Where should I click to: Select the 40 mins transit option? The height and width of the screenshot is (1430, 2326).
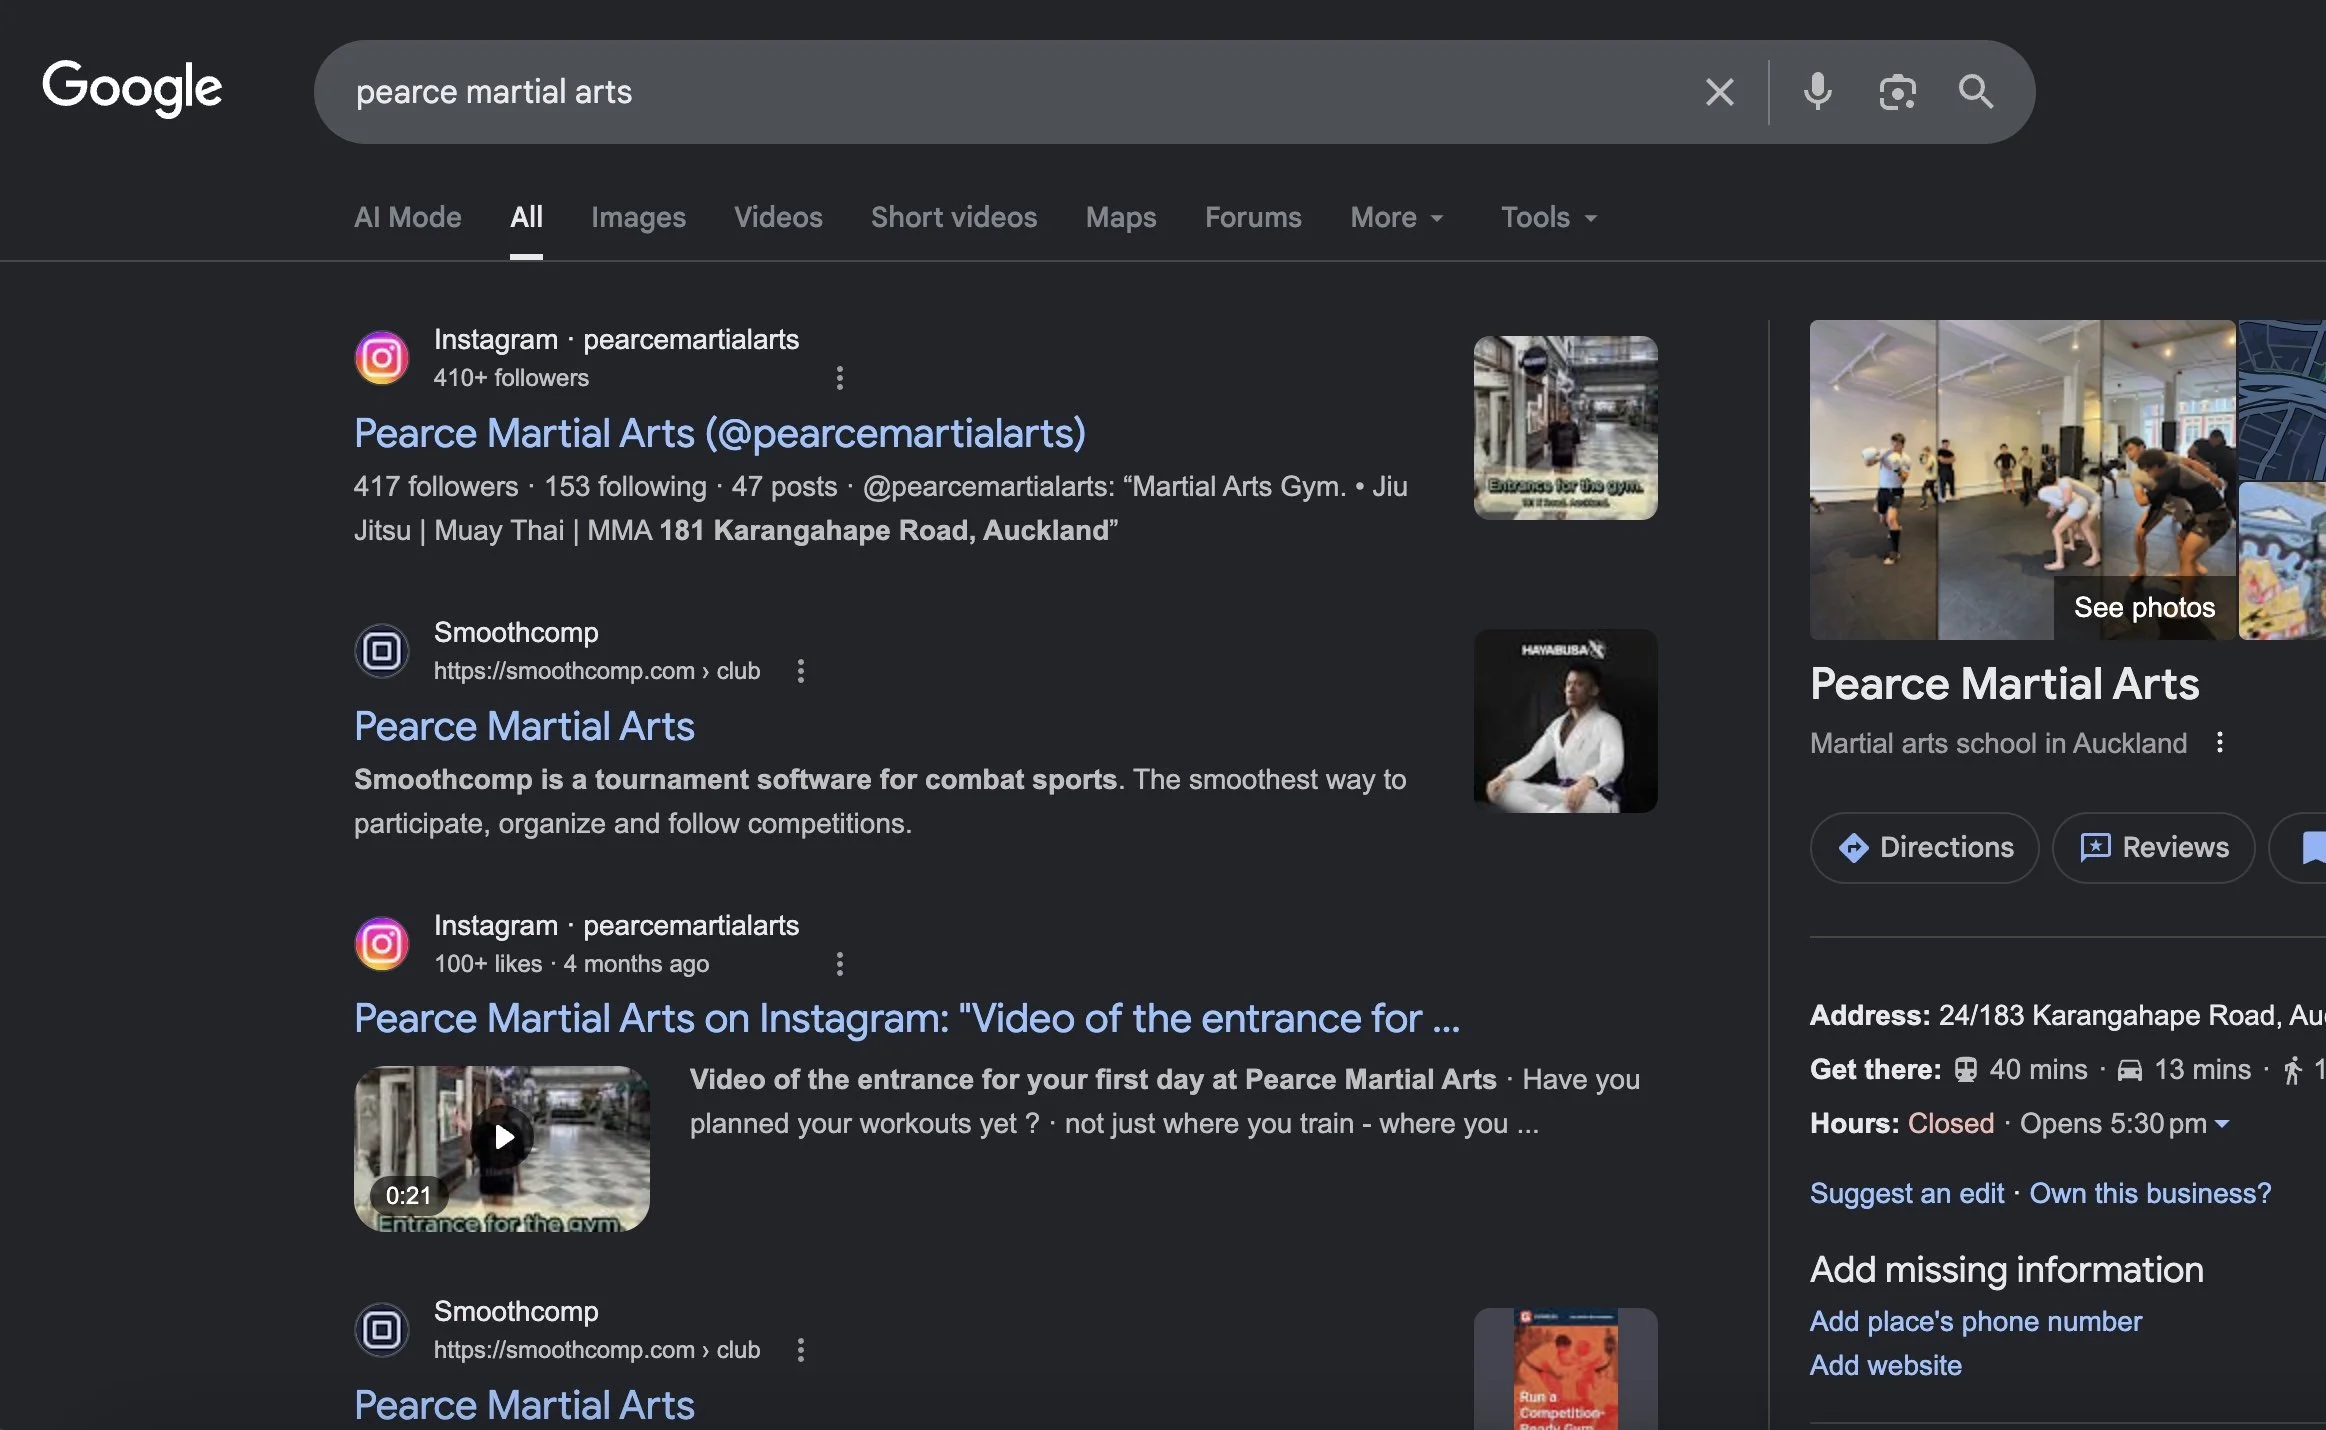(2021, 1069)
